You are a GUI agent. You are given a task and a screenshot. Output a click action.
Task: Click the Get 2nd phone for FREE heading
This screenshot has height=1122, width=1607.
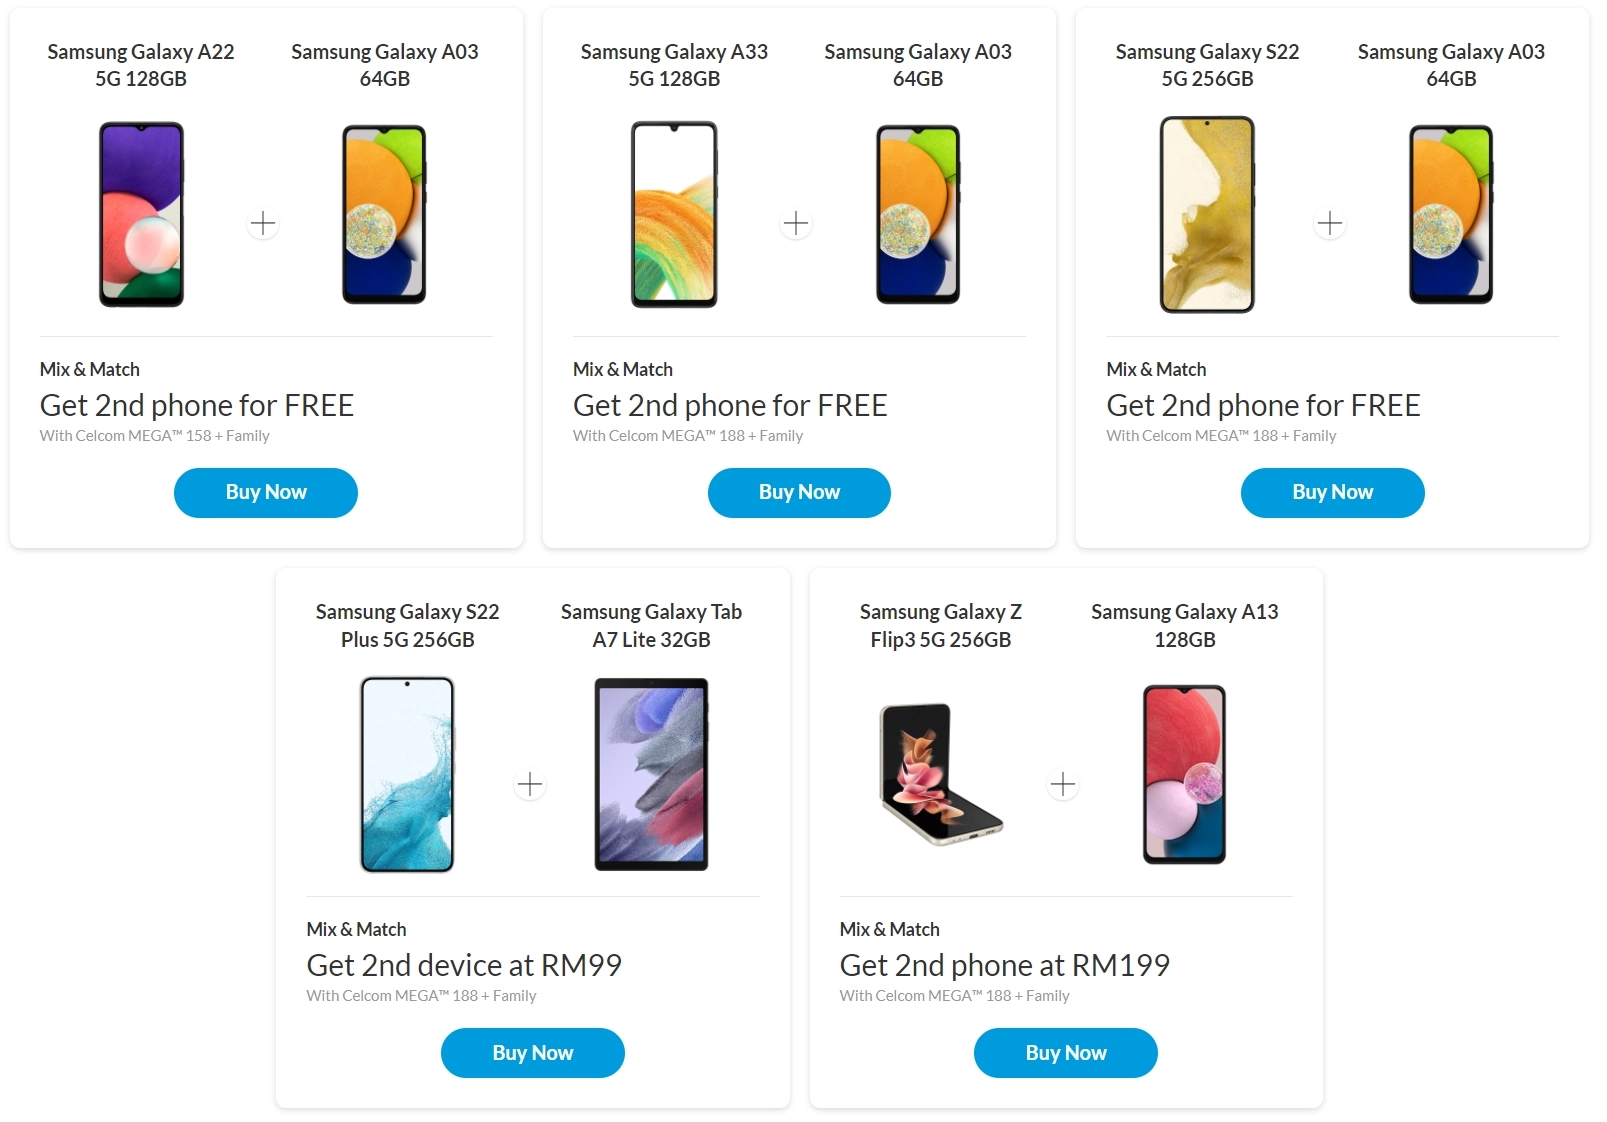click(196, 405)
